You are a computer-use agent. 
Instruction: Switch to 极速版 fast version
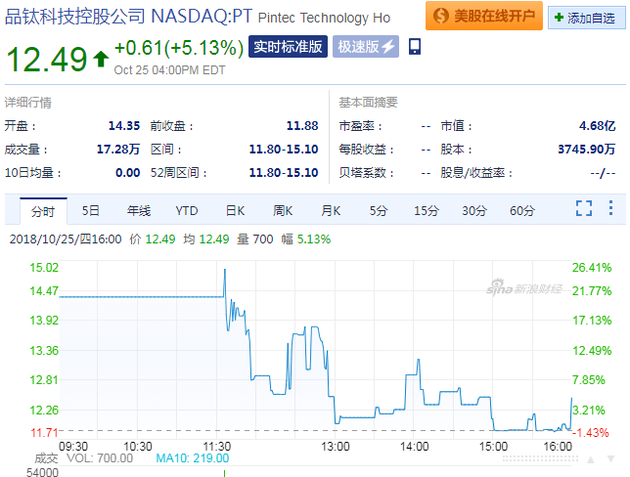tap(366, 47)
